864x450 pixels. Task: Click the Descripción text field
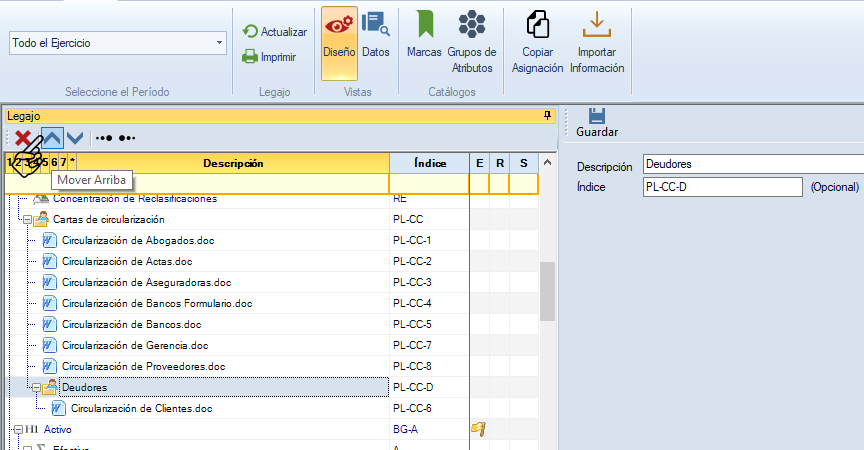[752, 164]
